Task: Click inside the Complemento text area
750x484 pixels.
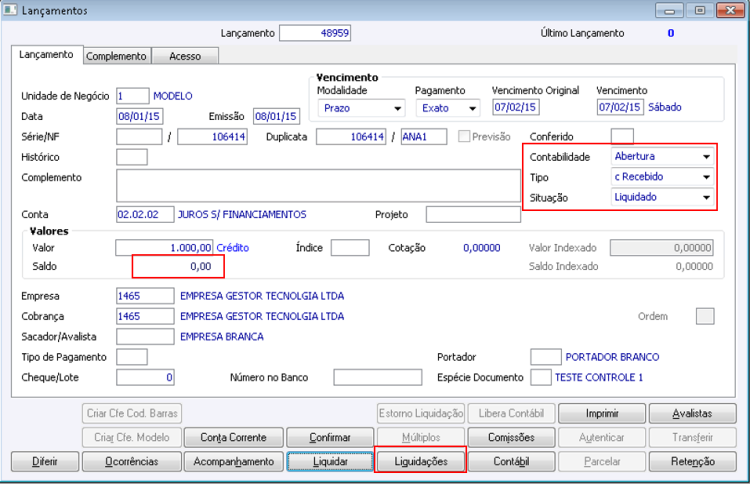Action: coord(318,185)
